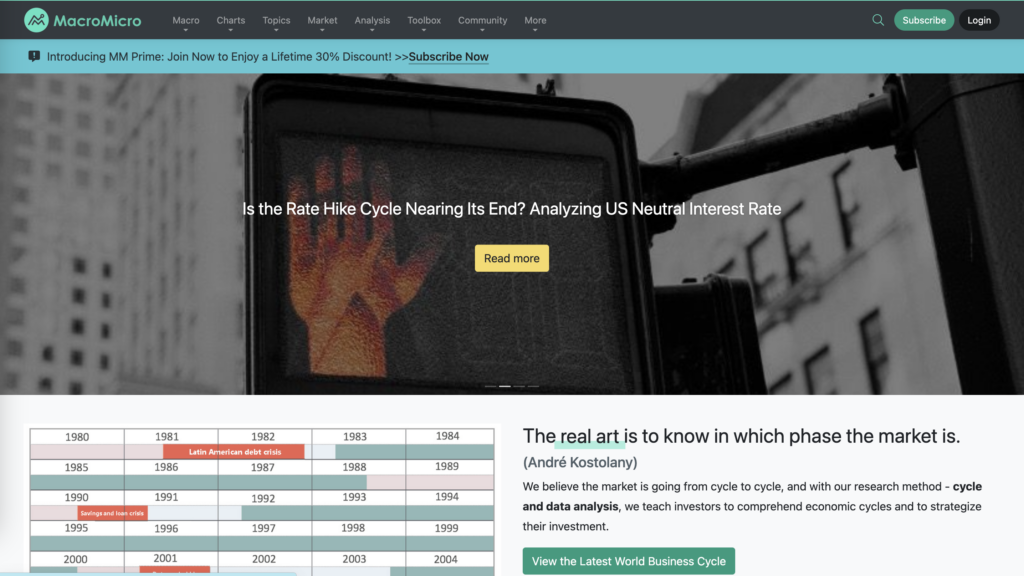This screenshot has height=576, width=1024.
Task: Click the rate hike cycle headline
Action: click(511, 209)
